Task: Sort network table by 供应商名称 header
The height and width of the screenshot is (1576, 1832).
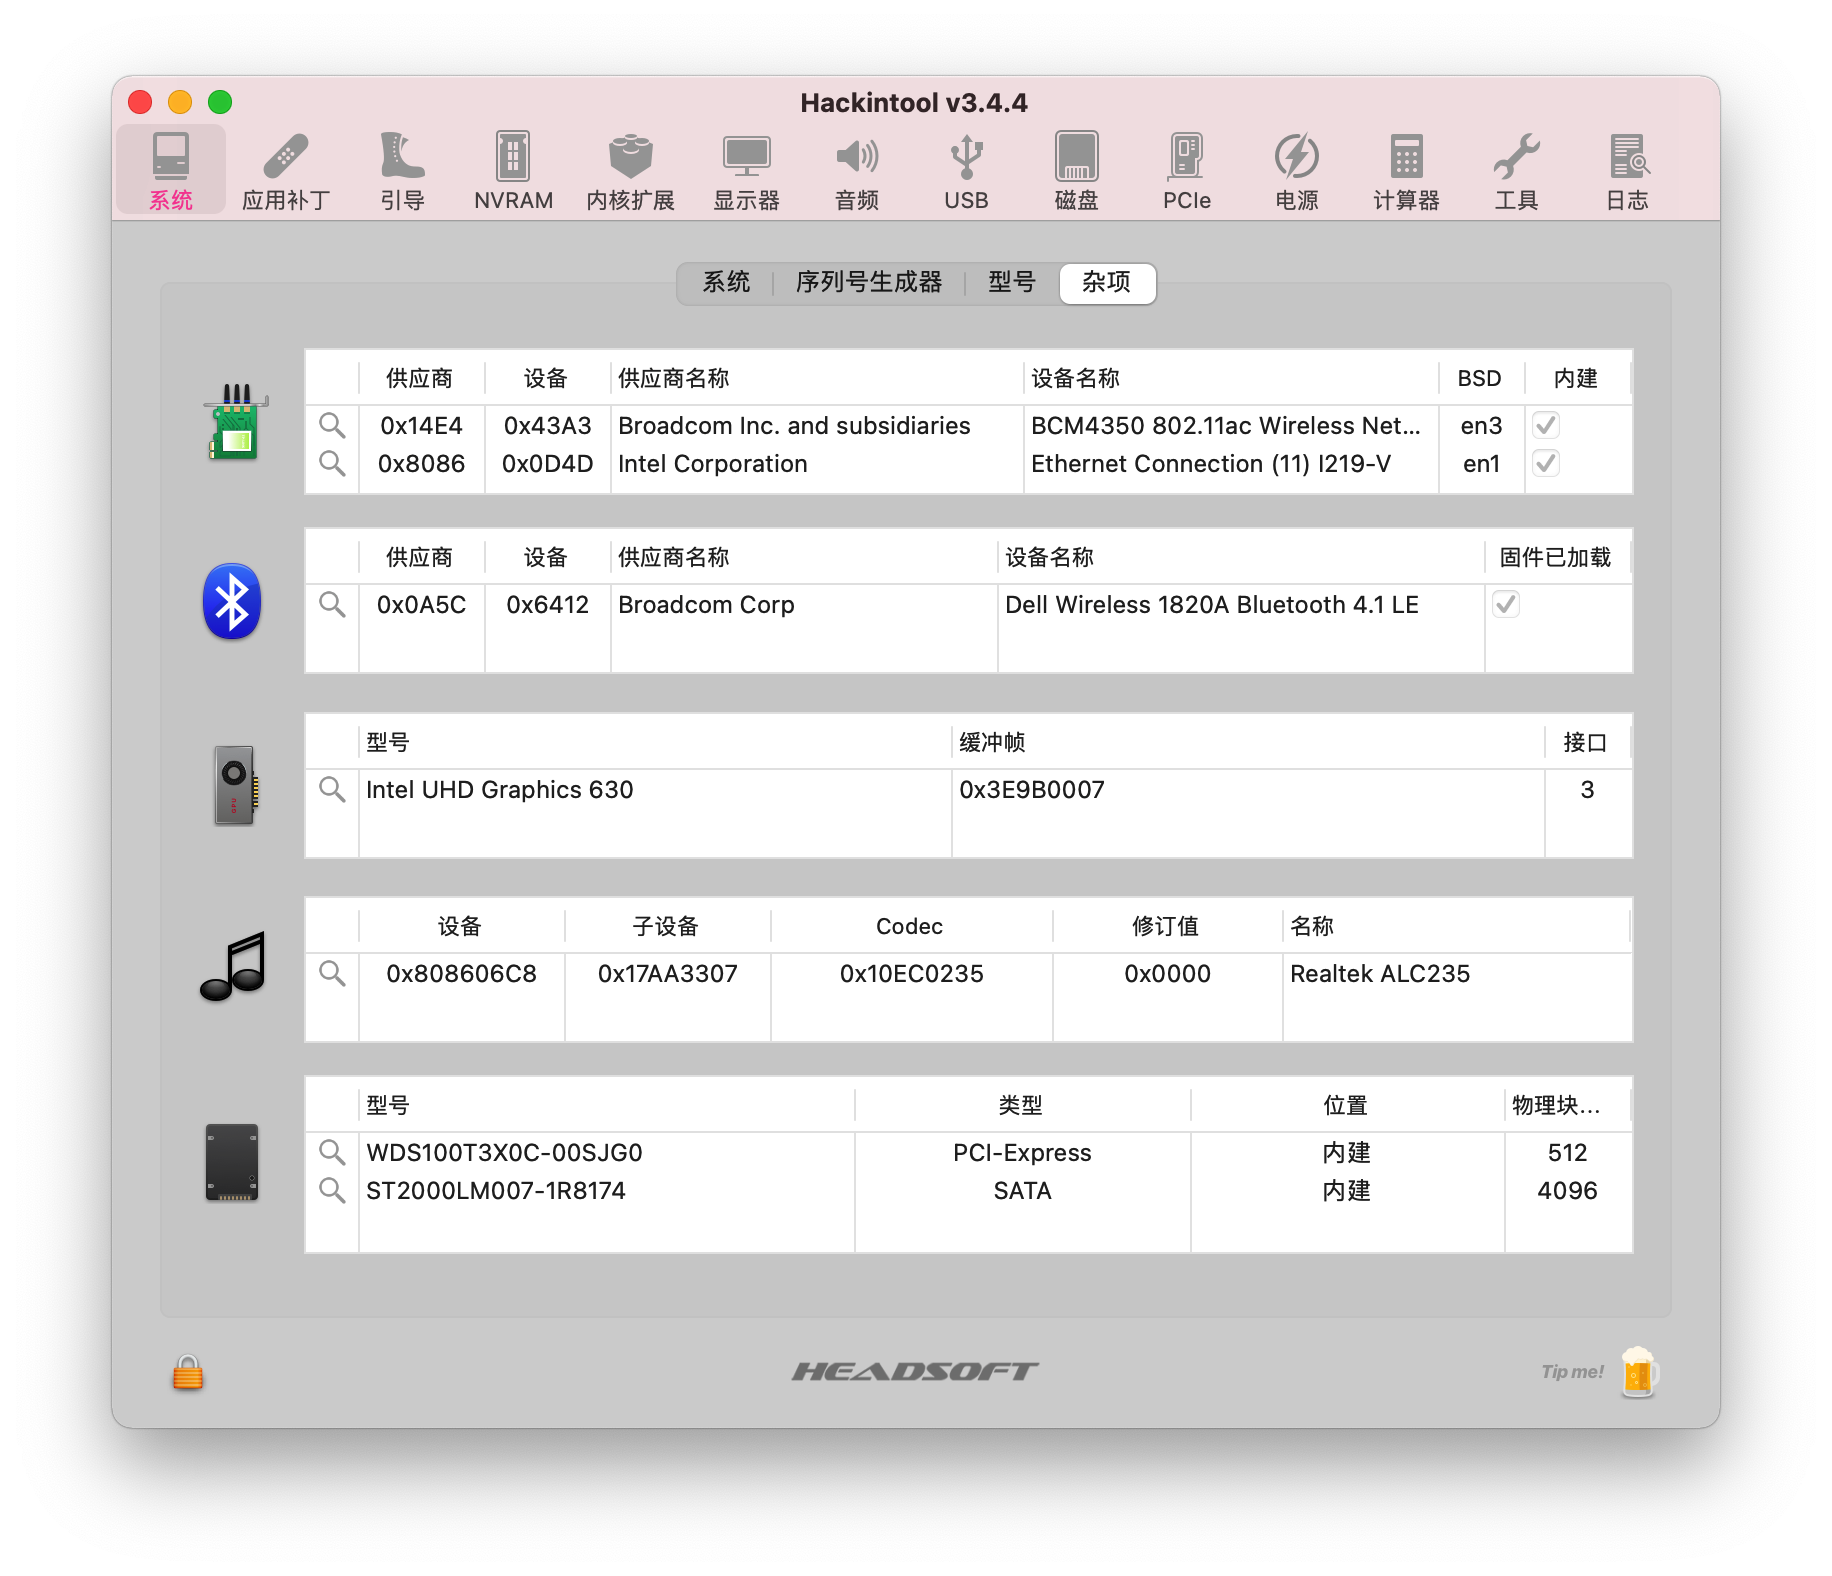Action: click(x=817, y=378)
